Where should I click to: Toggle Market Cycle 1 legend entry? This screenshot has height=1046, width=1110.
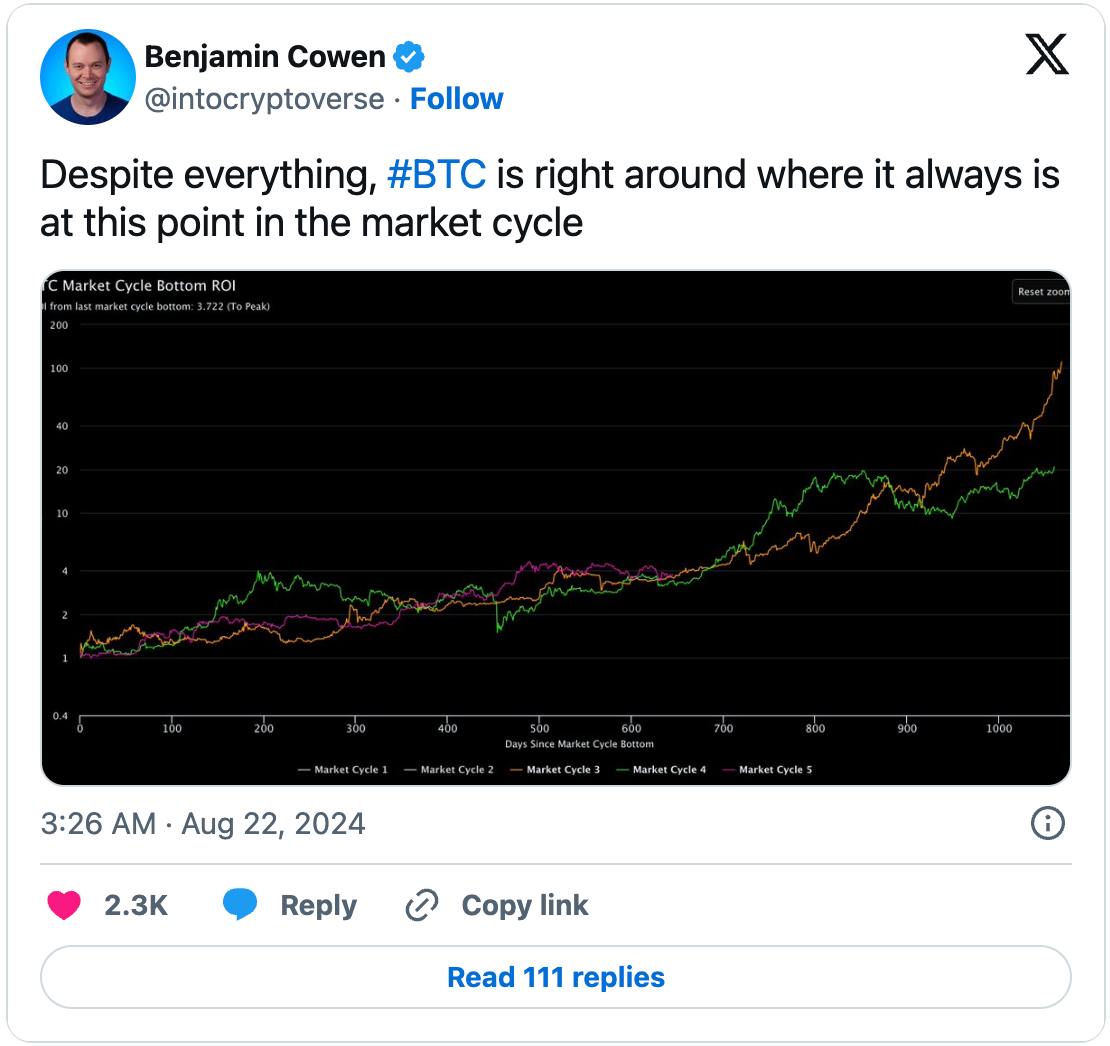click(343, 769)
